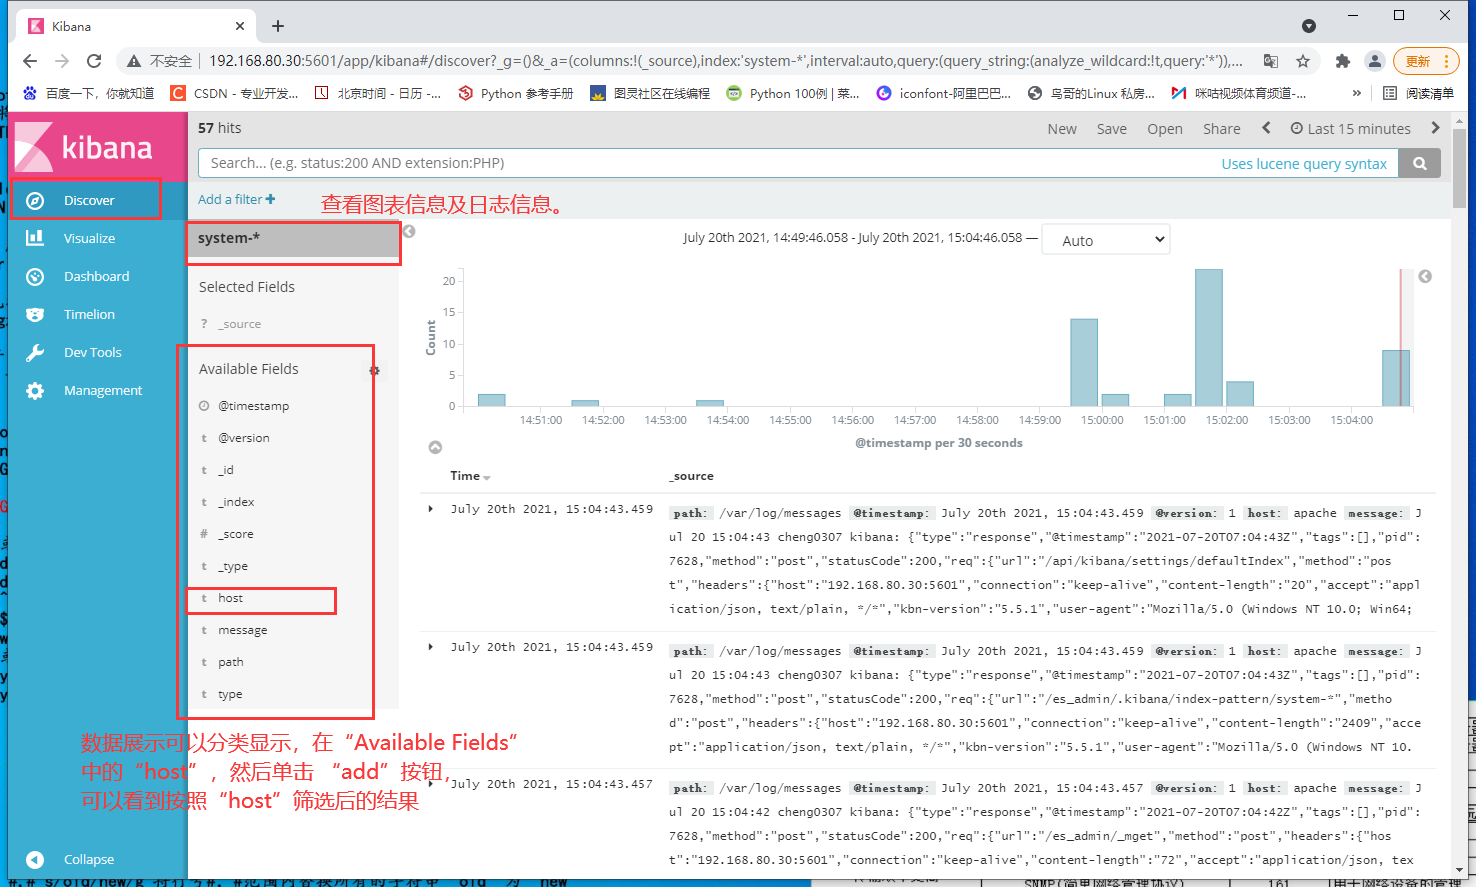Open the CSDN bookmark
The height and width of the screenshot is (887, 1476).
235,93
